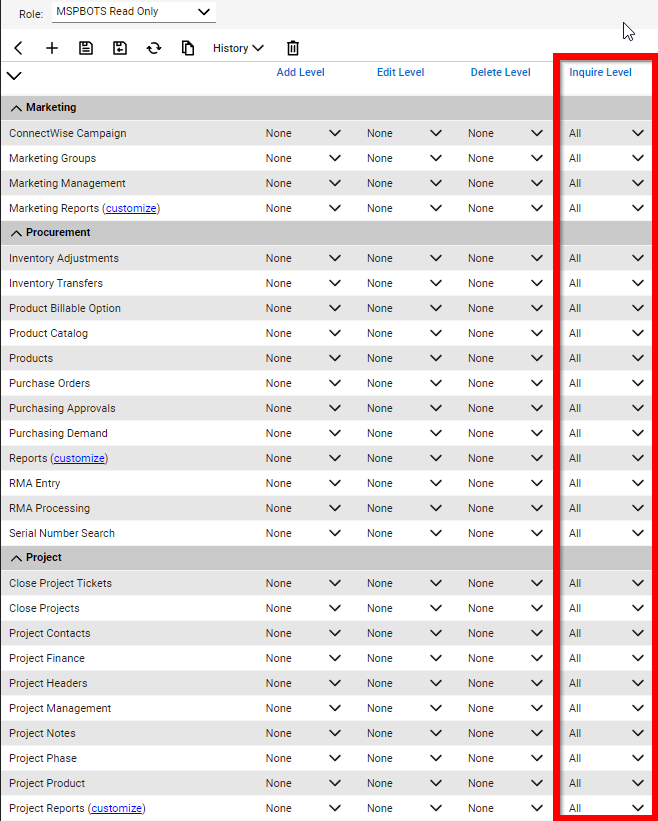Click the back arrow icon in toolbar
658x821 pixels.
click(x=18, y=48)
